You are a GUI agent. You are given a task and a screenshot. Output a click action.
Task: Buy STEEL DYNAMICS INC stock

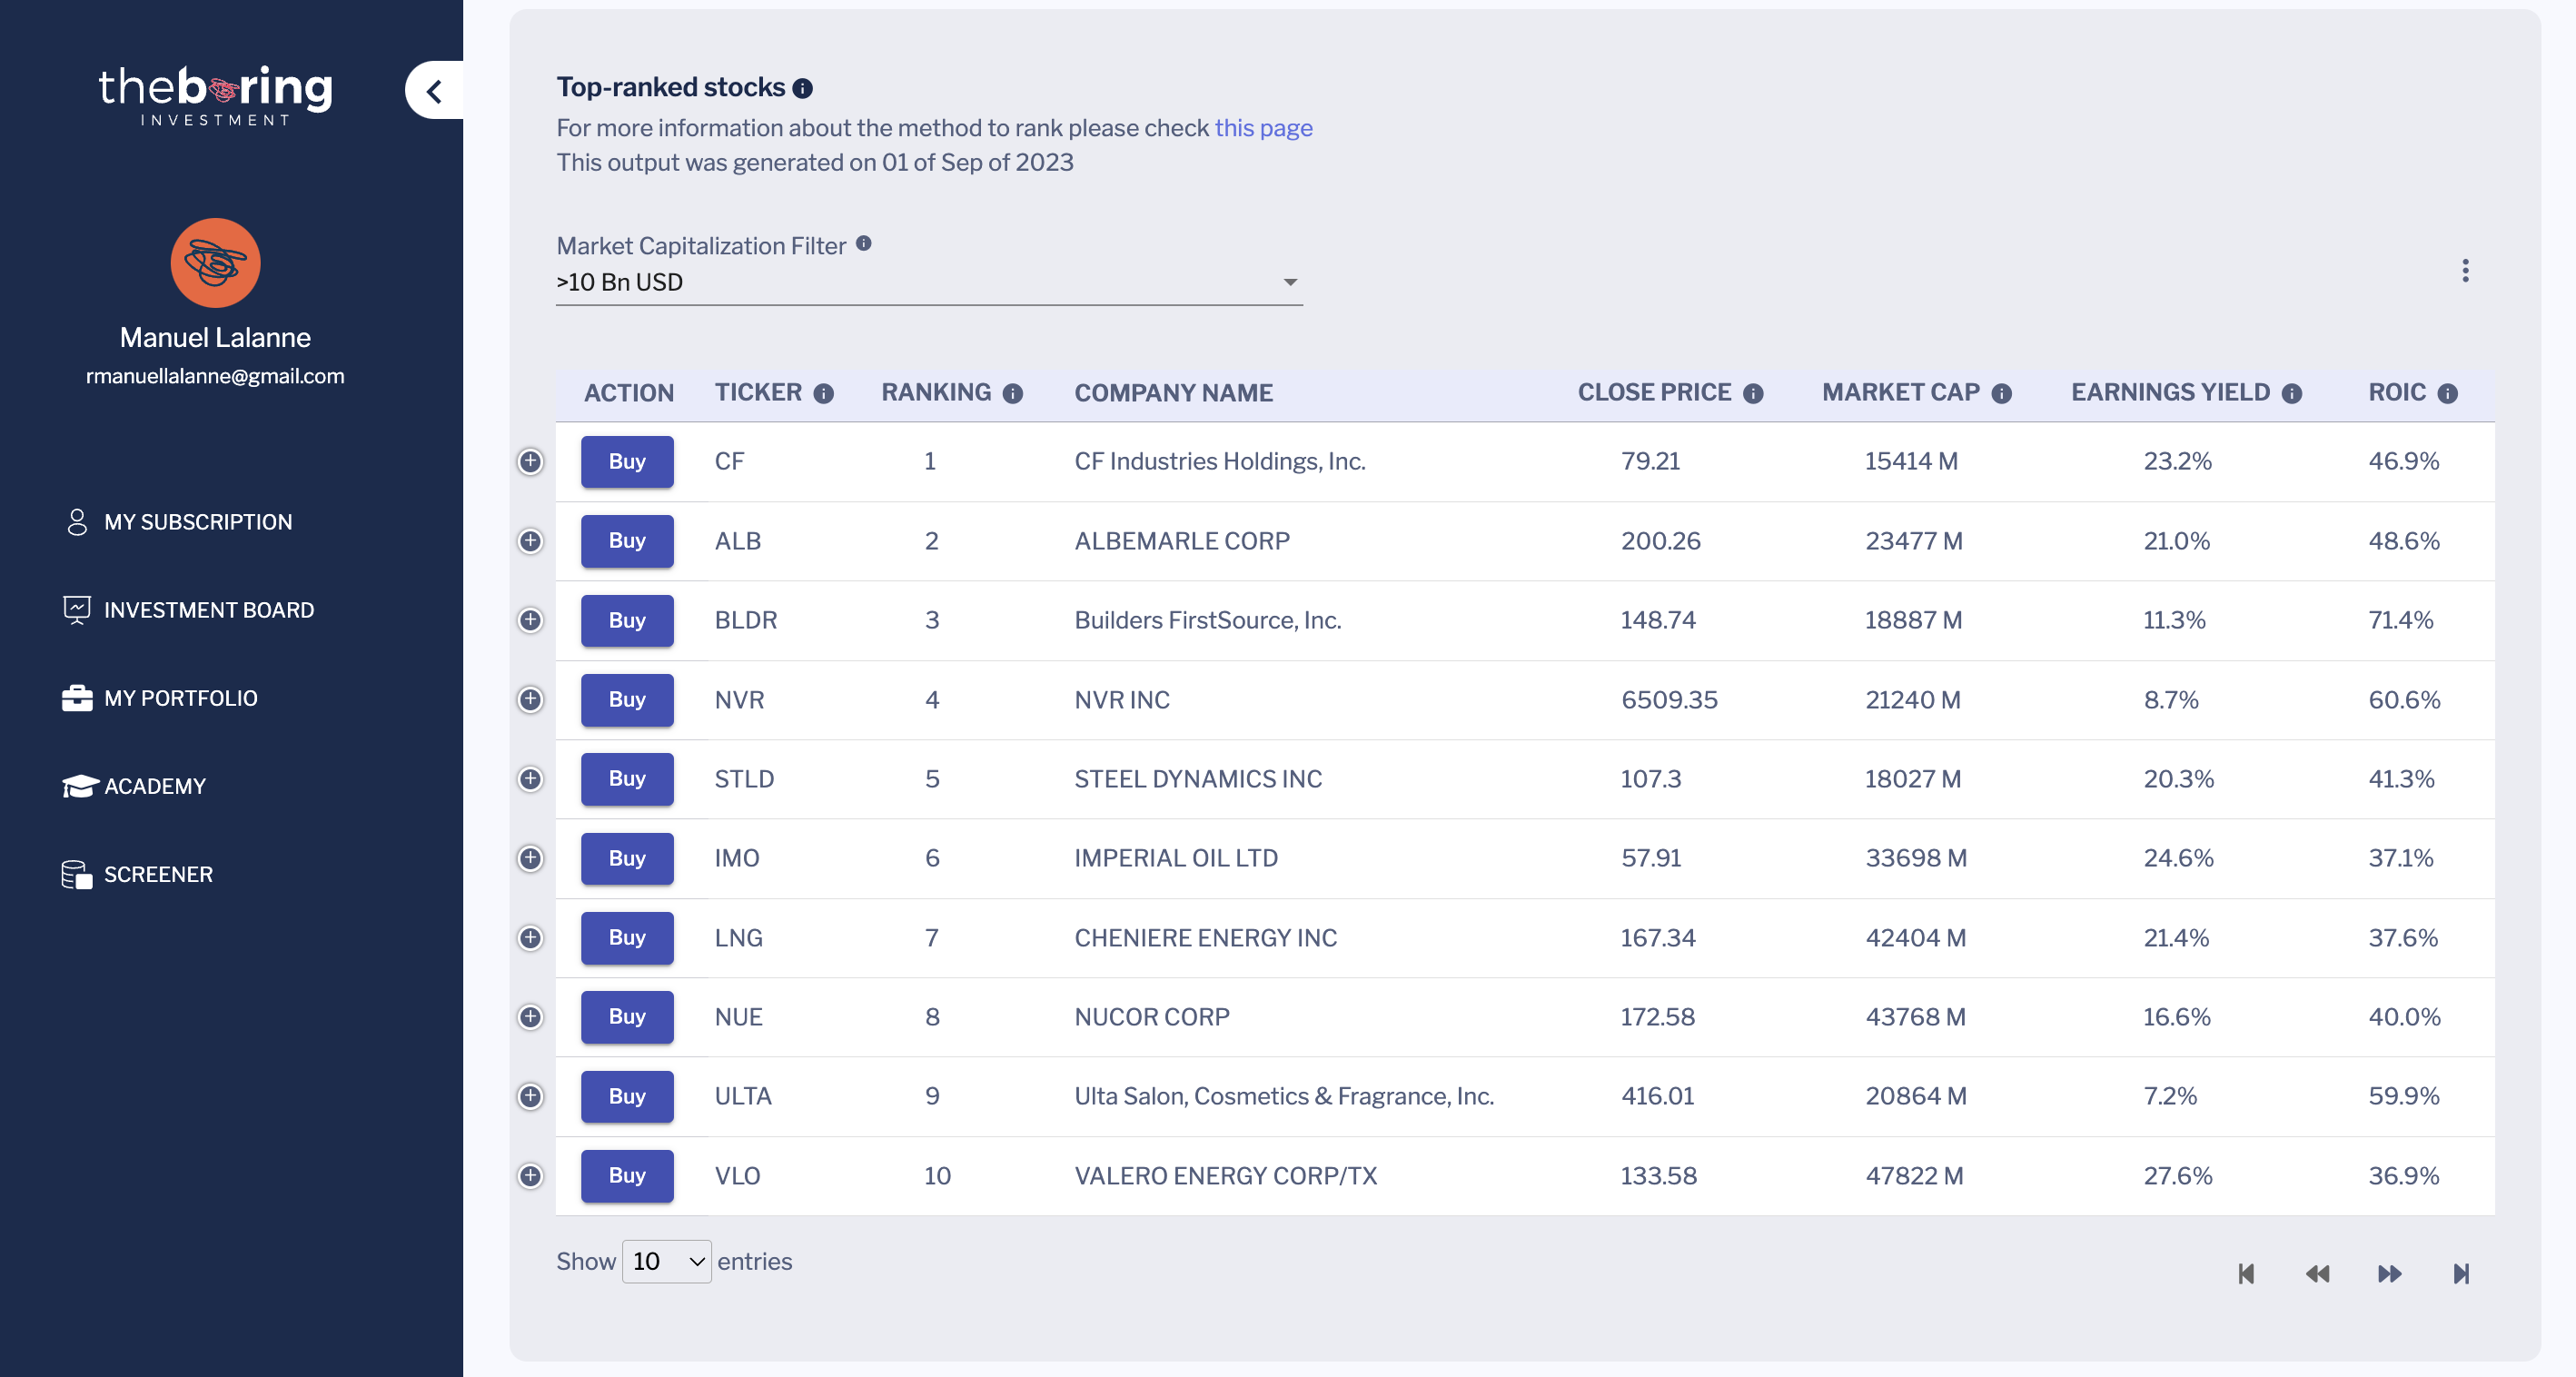coord(627,779)
